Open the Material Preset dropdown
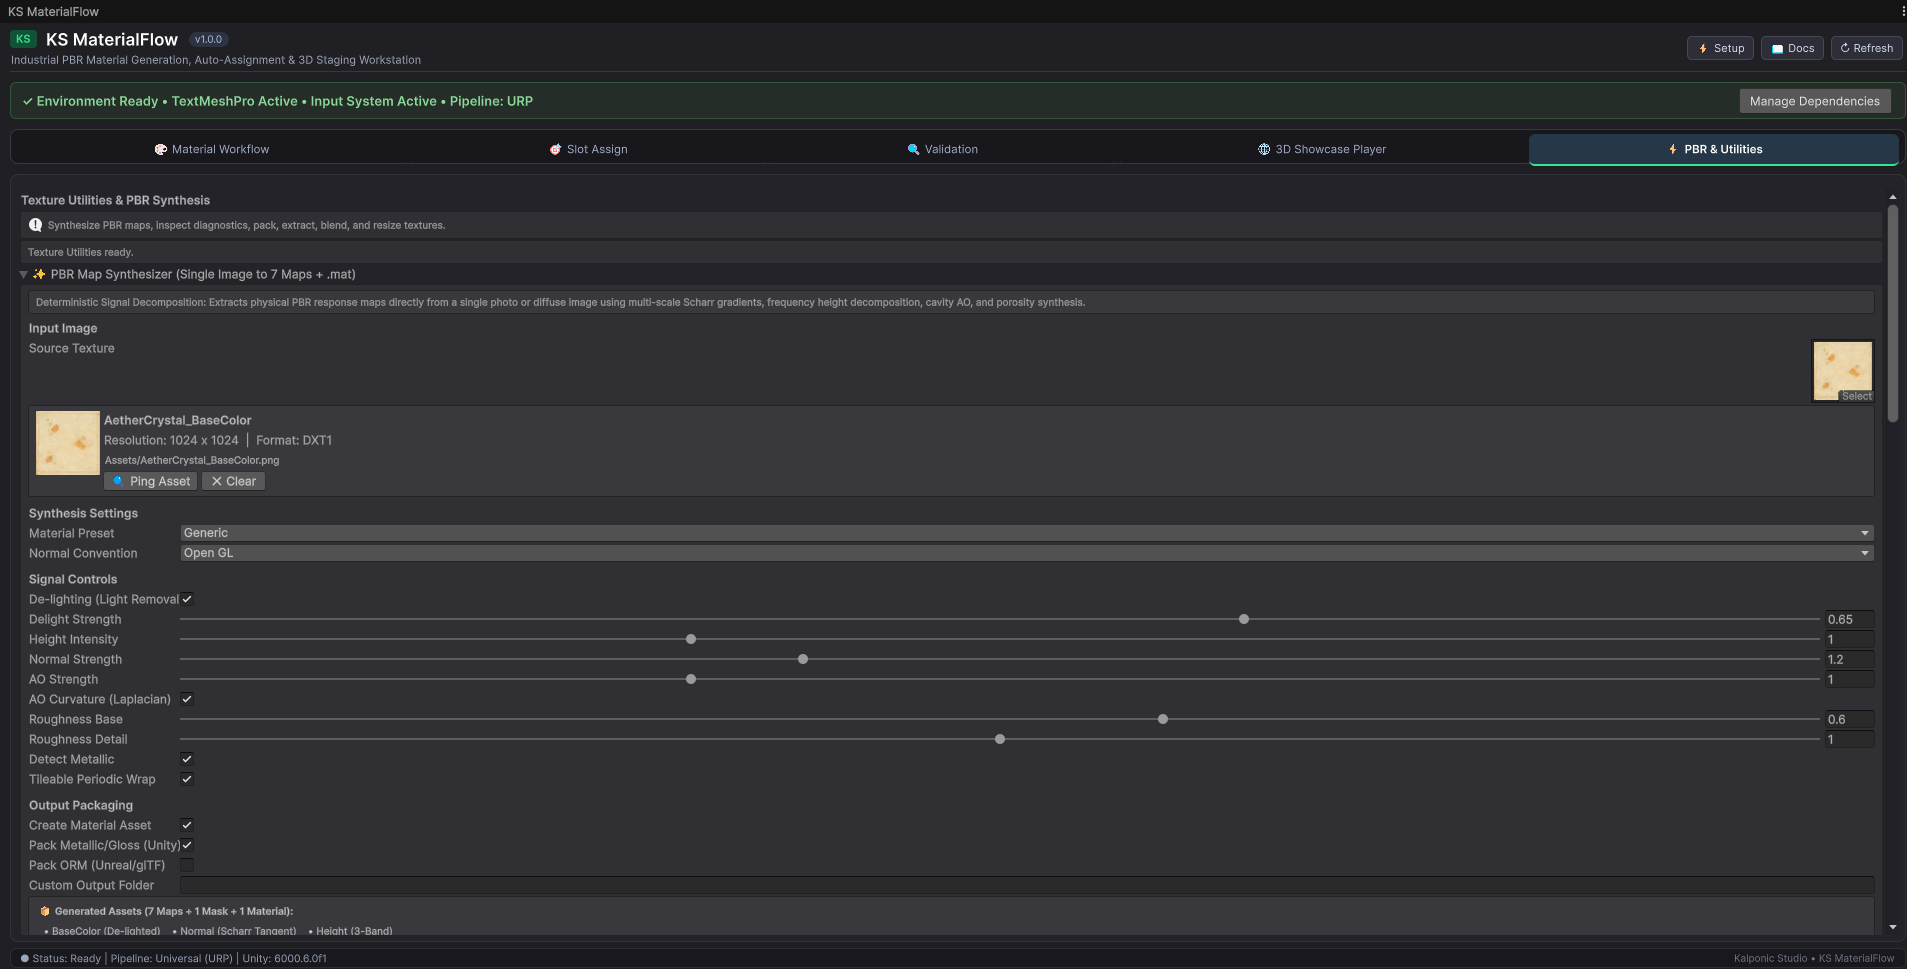Image resolution: width=1907 pixels, height=969 pixels. tap(1026, 533)
